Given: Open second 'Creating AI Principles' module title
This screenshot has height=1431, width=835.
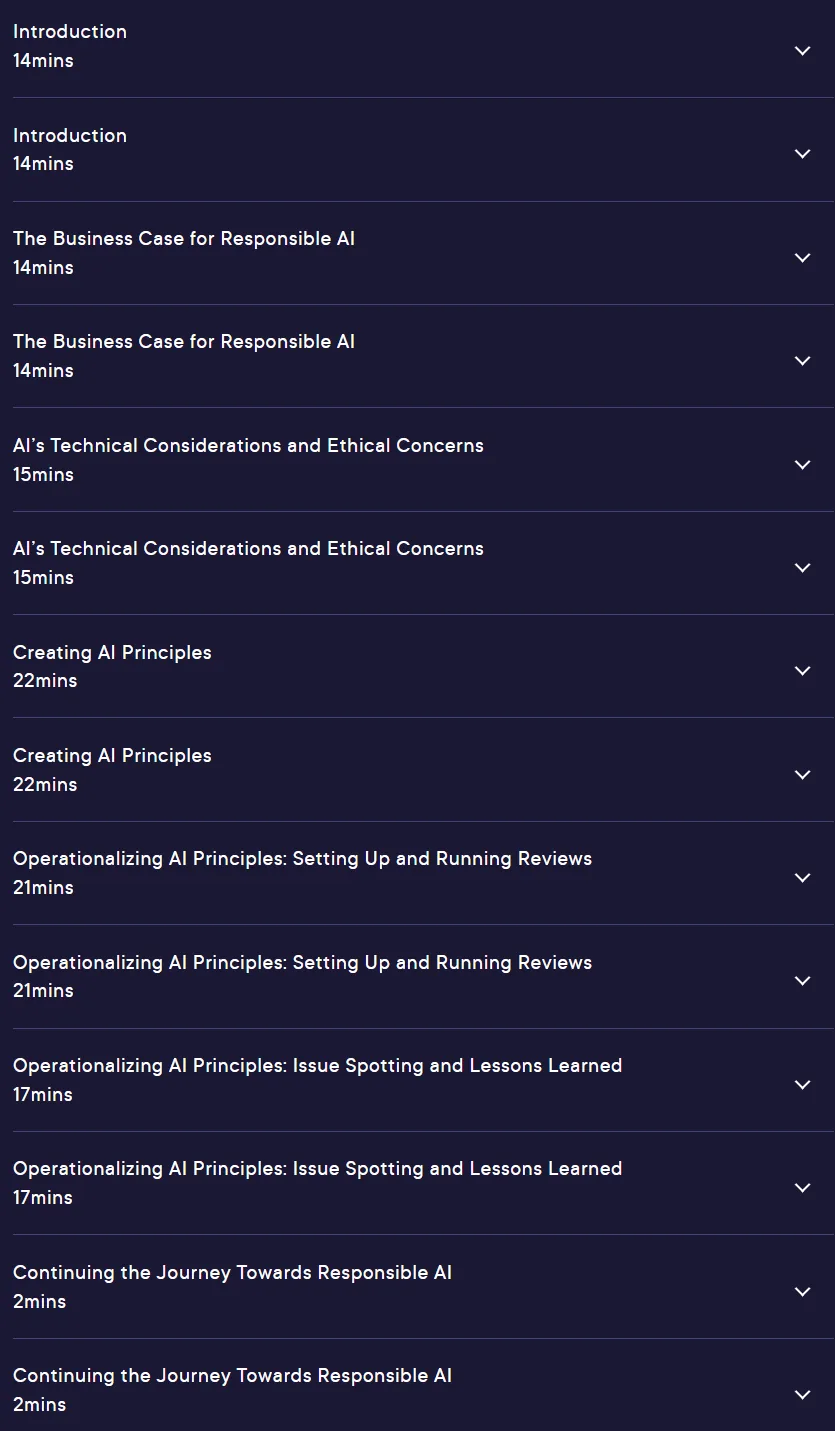Looking at the screenshot, I should pos(112,756).
